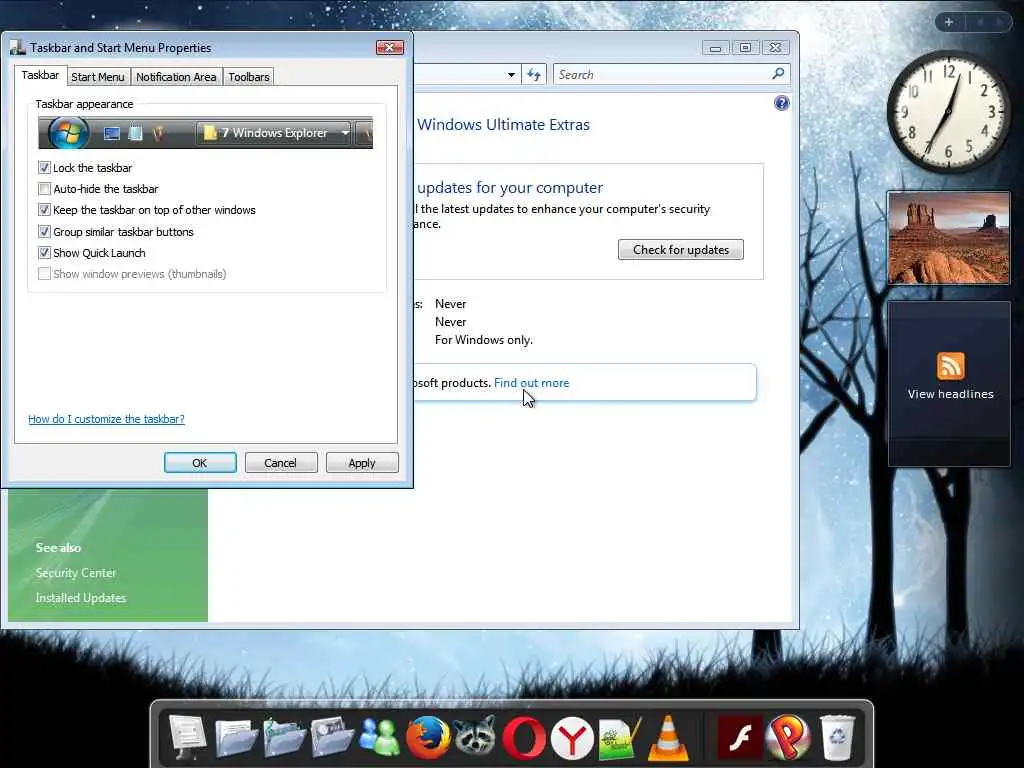Enable Auto-hide the taskbar
1024x768 pixels.
pos(44,189)
